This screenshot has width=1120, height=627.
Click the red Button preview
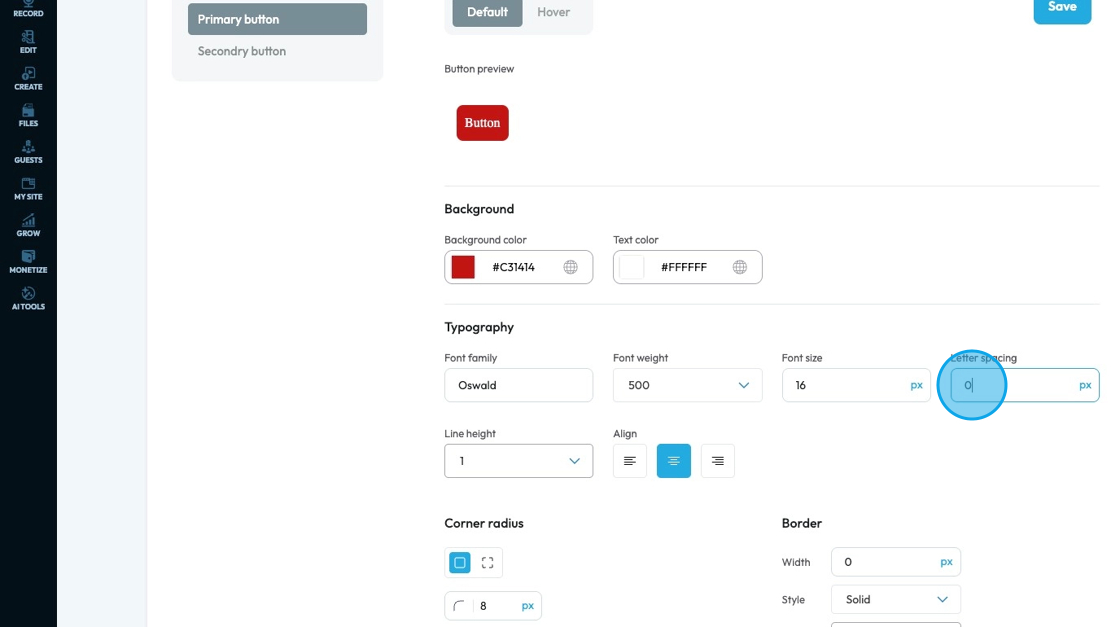tap(482, 123)
